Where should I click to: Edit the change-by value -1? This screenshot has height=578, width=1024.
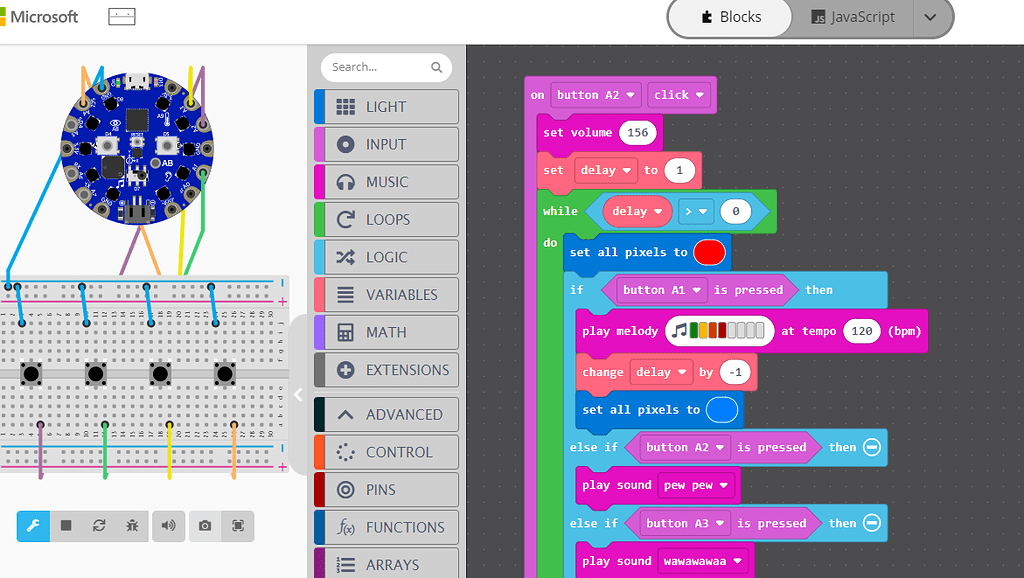coord(735,372)
